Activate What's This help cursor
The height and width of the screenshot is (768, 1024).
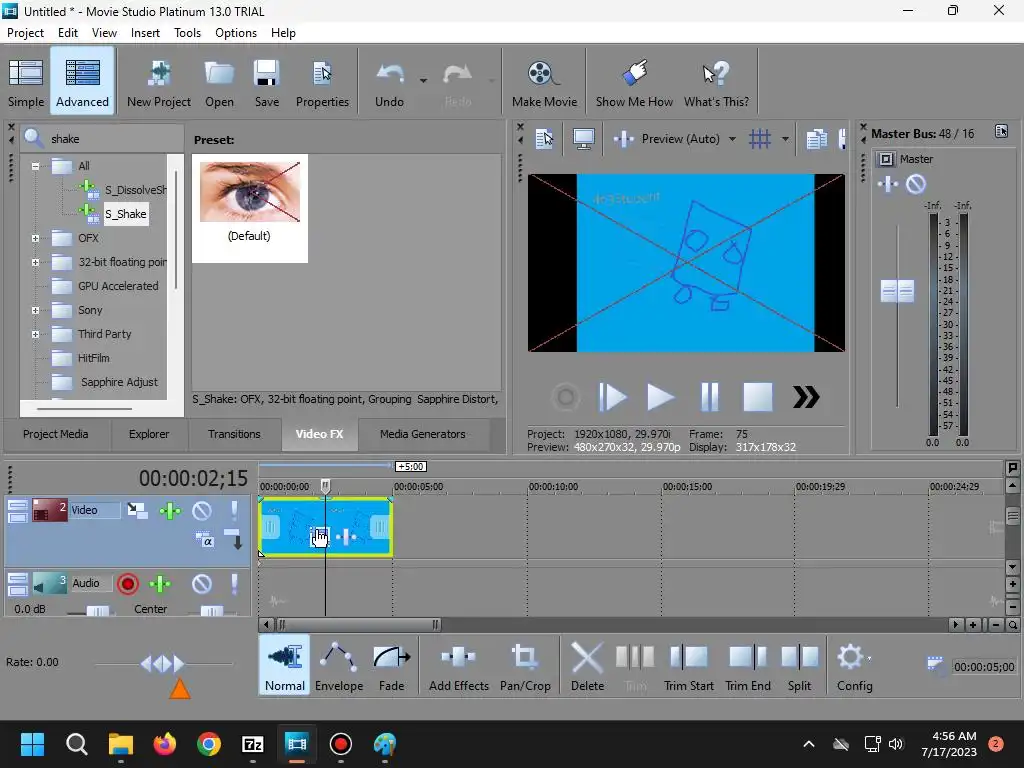click(716, 82)
